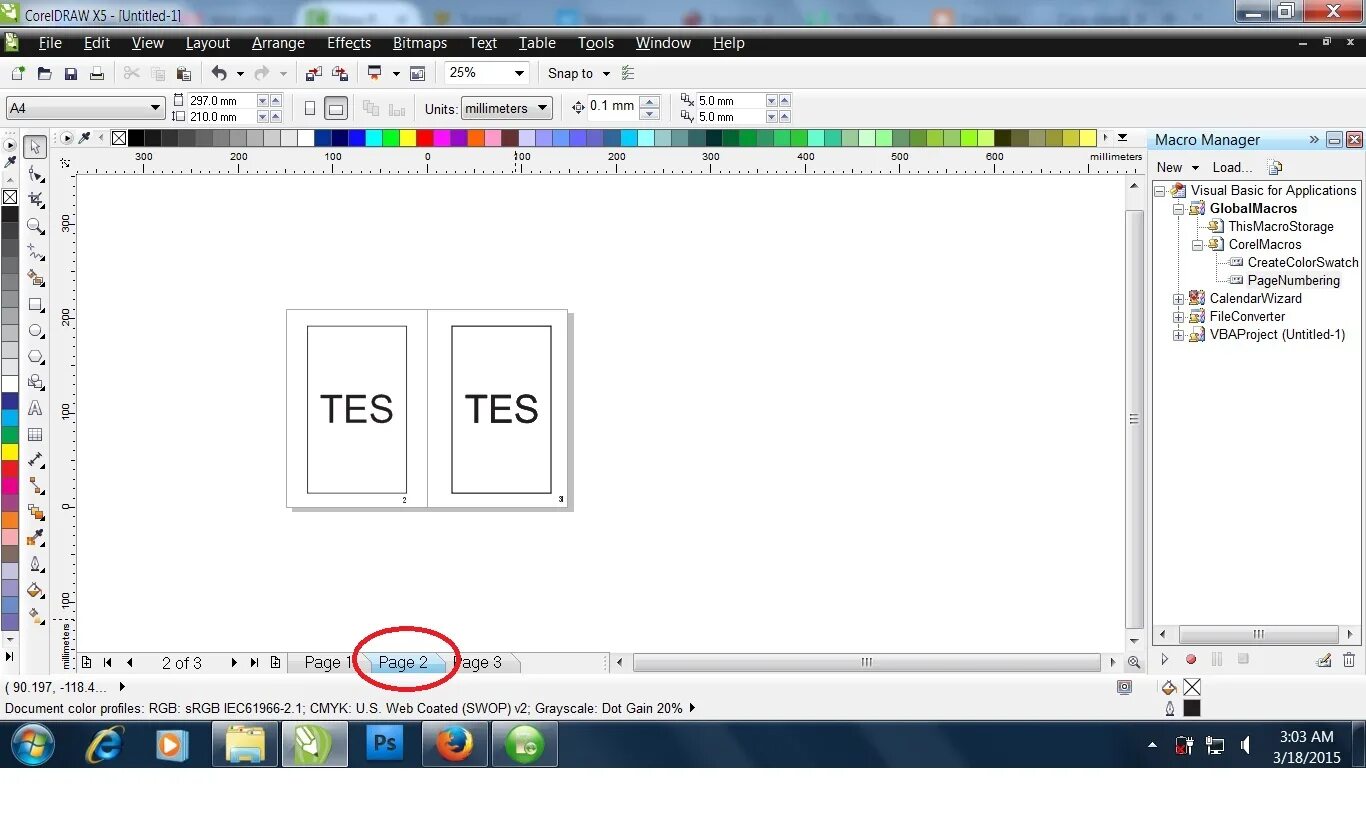Select the Pick tool
The height and width of the screenshot is (839, 1366).
point(35,147)
